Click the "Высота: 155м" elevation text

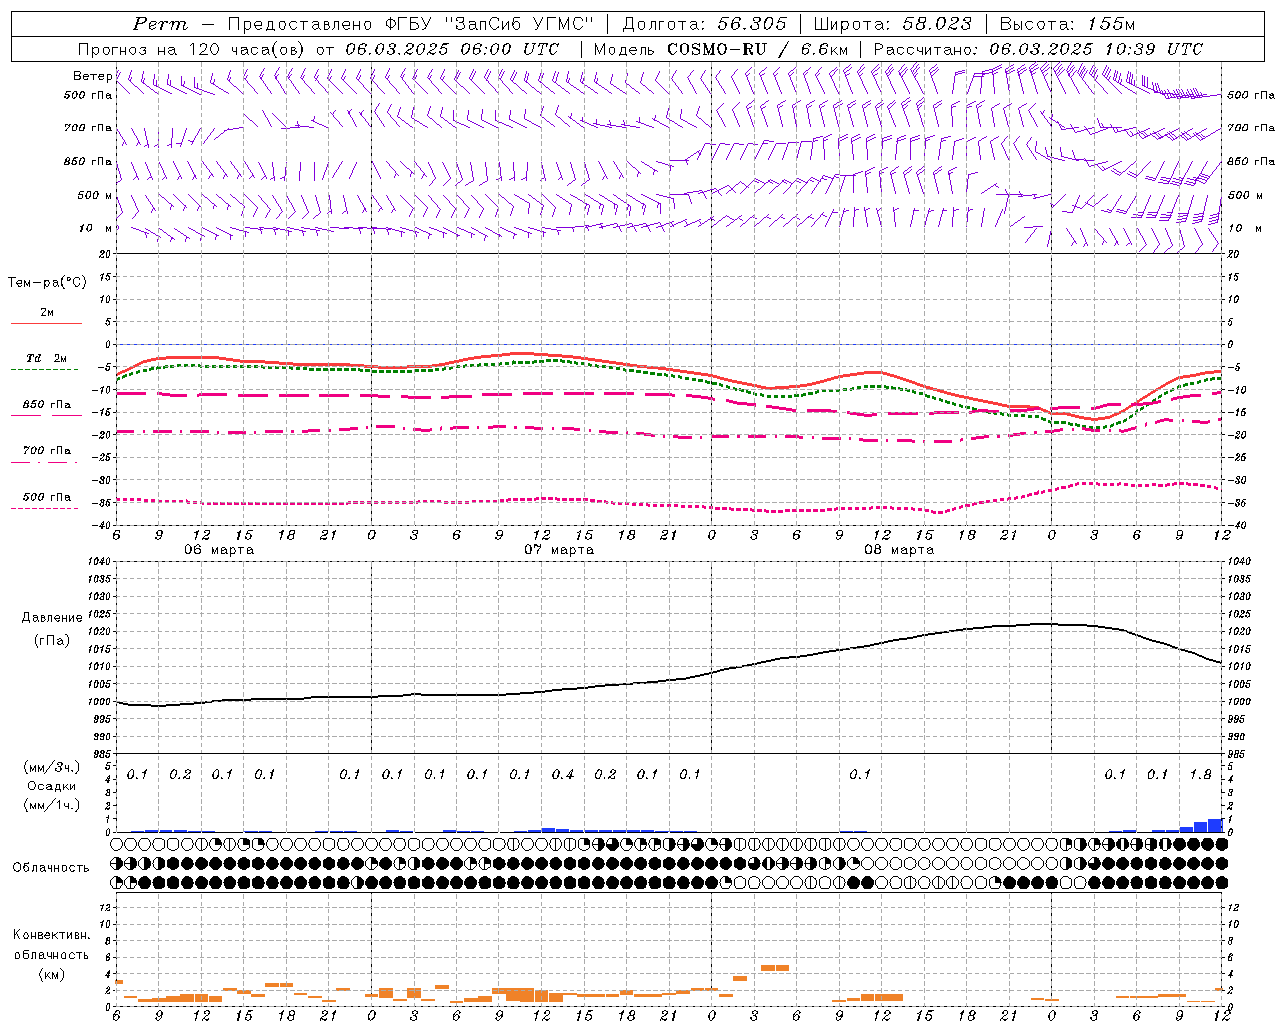coord(1068,24)
